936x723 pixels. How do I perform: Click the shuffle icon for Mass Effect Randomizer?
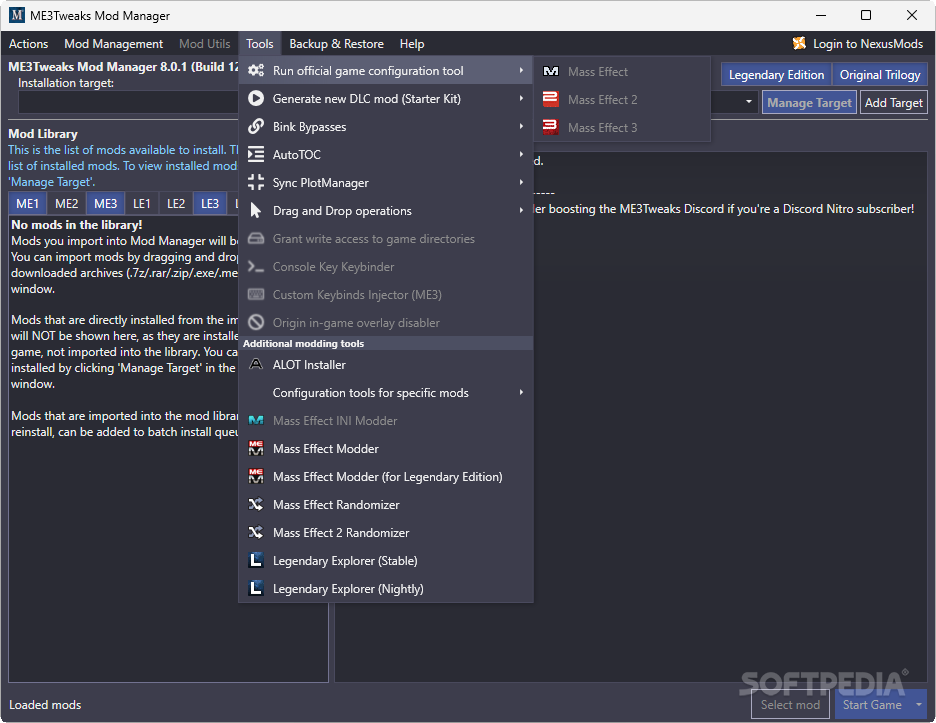pos(256,505)
